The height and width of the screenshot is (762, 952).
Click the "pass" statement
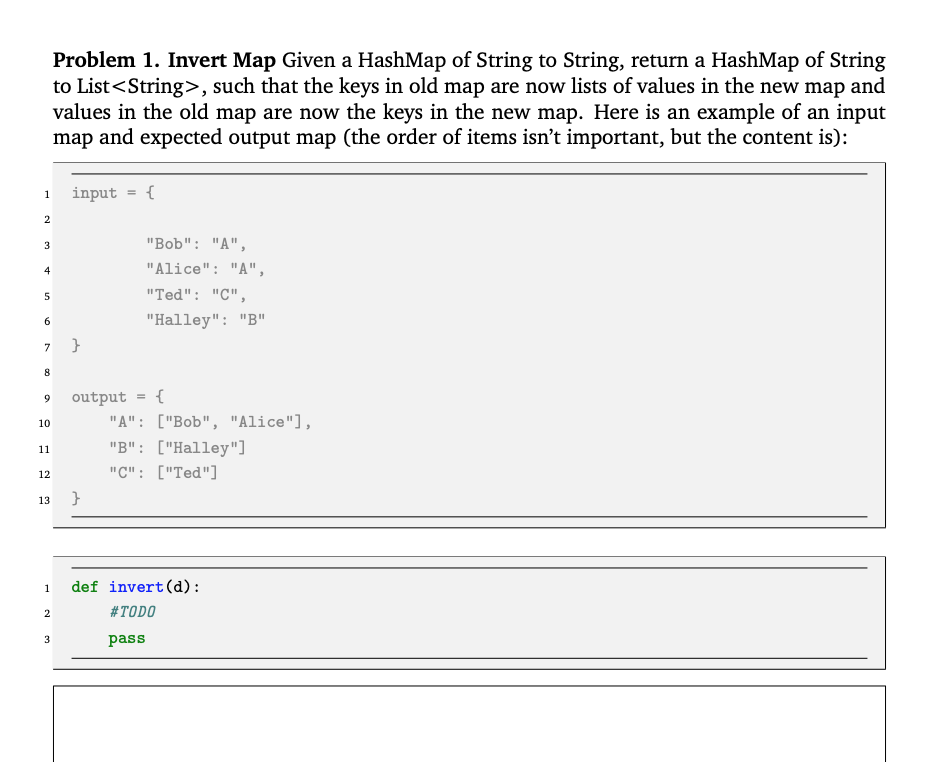[126, 638]
